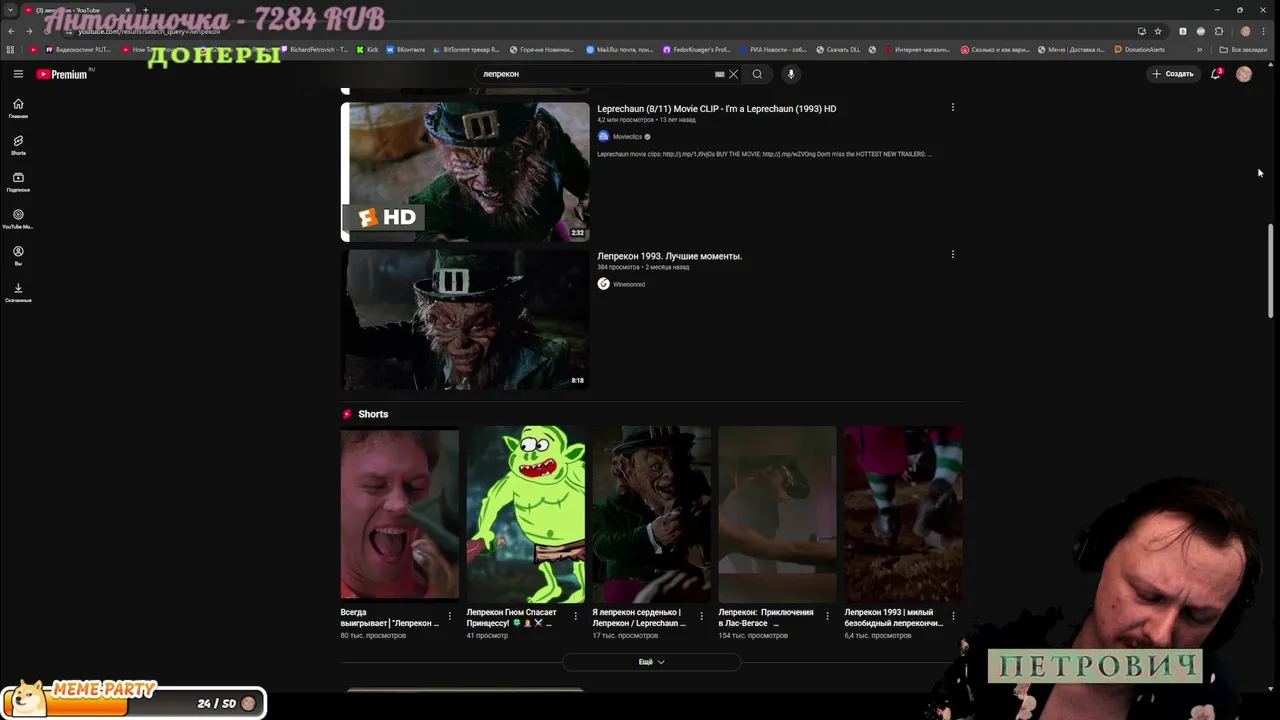
Task: Open the YouTube hamburger guide menu
Action: coord(18,74)
